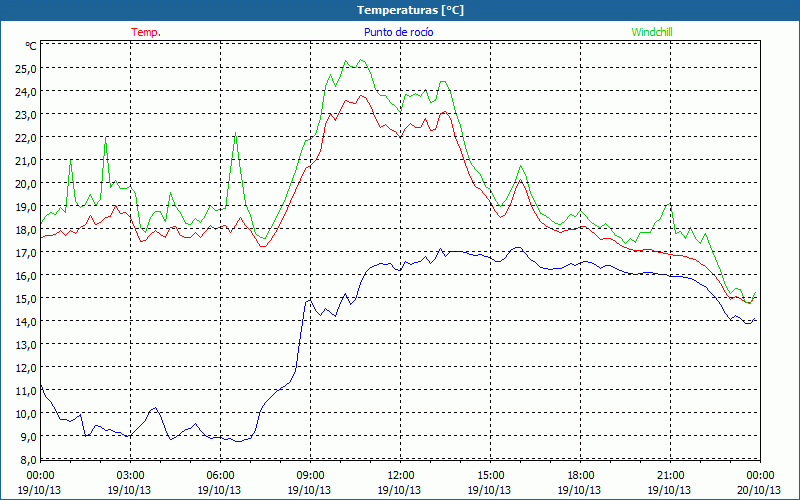Click the 18:00 time axis label

(x=580, y=476)
